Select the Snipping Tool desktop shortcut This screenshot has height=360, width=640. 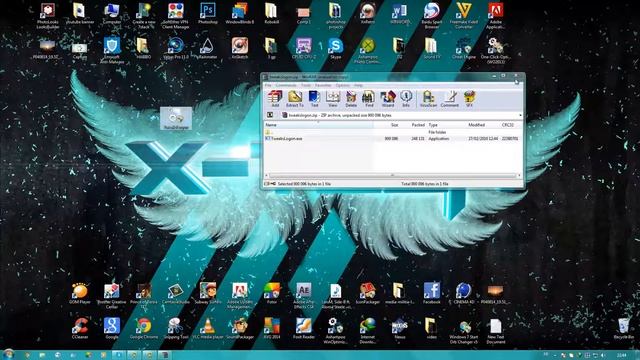click(x=176, y=329)
